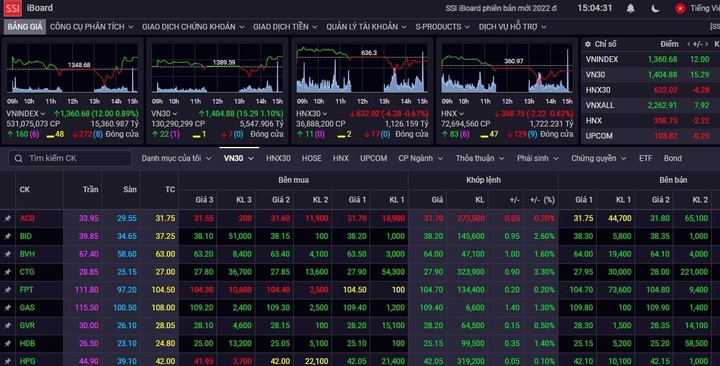This screenshot has width=720, height=366.
Task: Open the HNX30 chart selector dropdown
Action: coord(325,114)
